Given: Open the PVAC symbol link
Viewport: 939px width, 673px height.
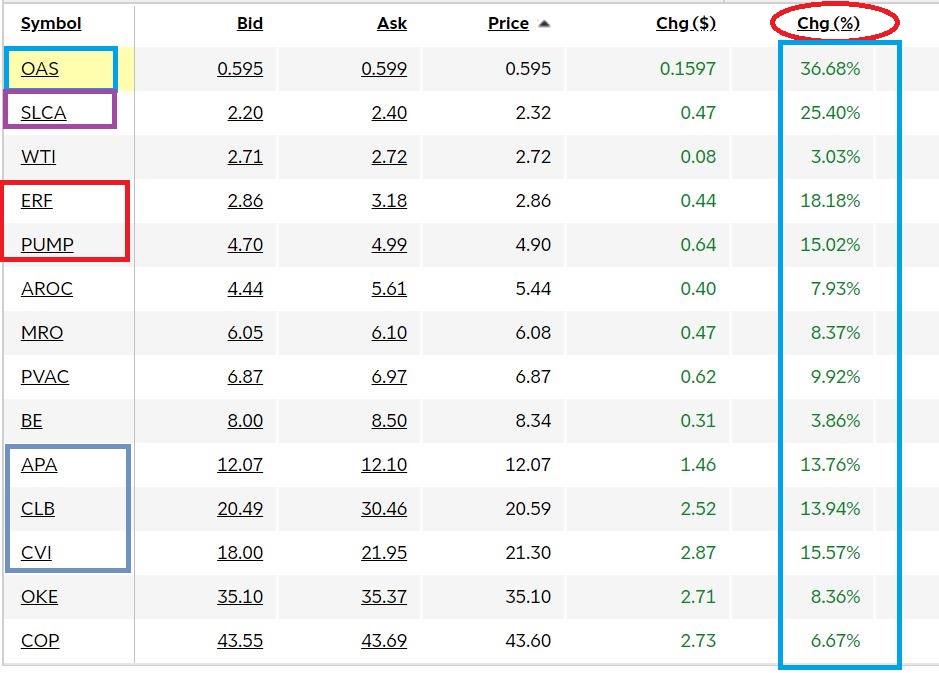Looking at the screenshot, I should [45, 377].
